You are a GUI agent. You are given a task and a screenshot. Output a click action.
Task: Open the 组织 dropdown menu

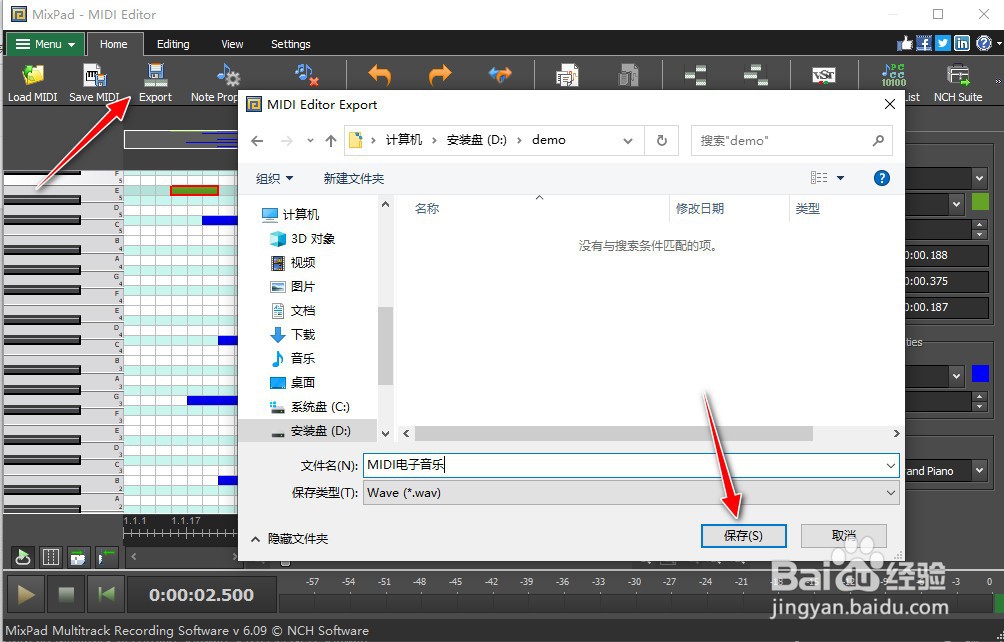coord(274,179)
